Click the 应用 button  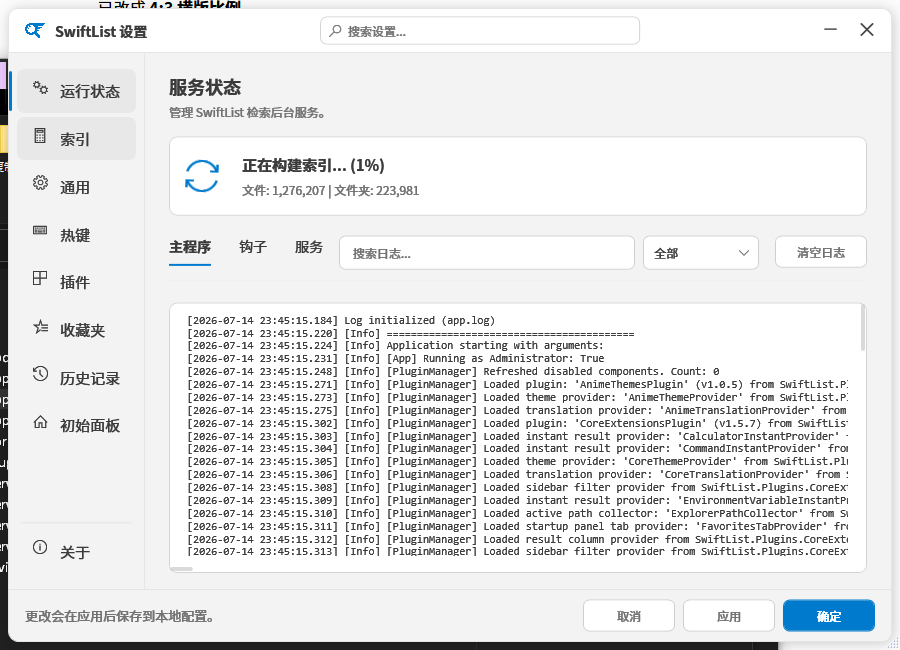(x=728, y=616)
